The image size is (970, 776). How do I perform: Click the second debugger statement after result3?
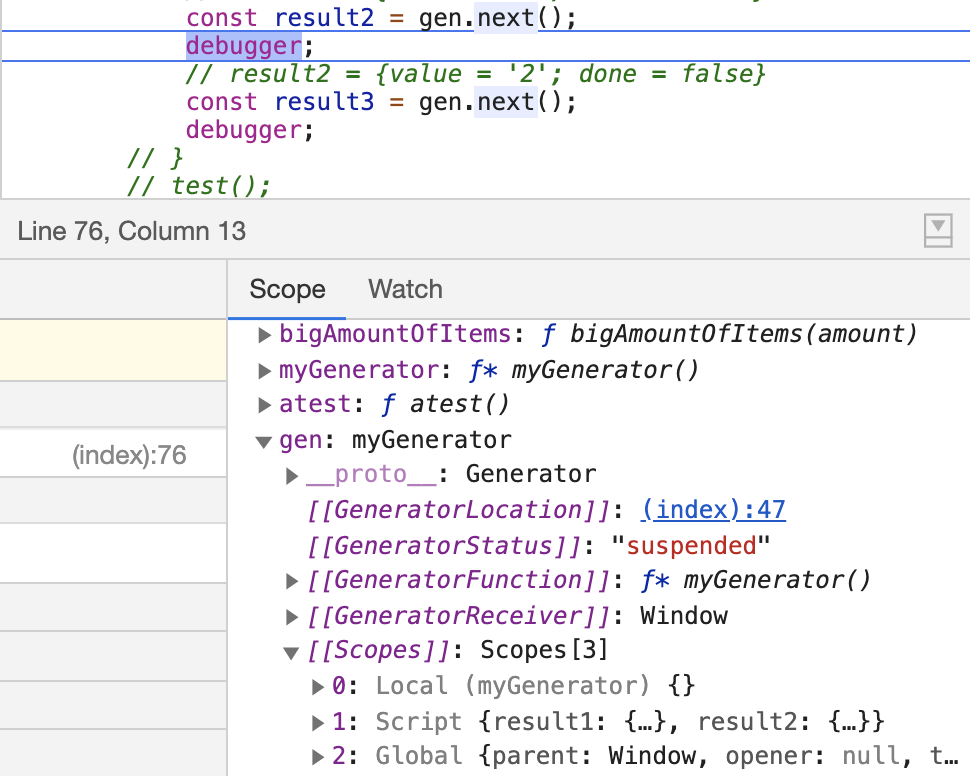[250, 130]
